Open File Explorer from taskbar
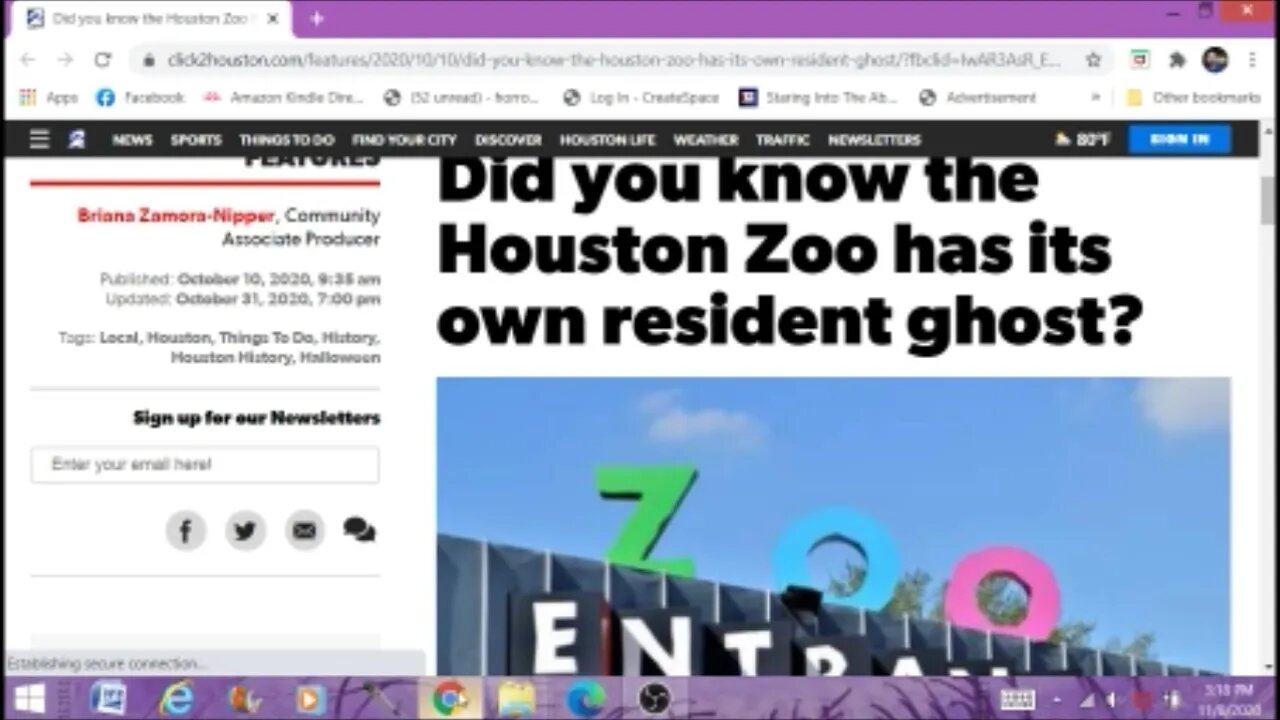This screenshot has width=1280, height=720. pos(517,698)
